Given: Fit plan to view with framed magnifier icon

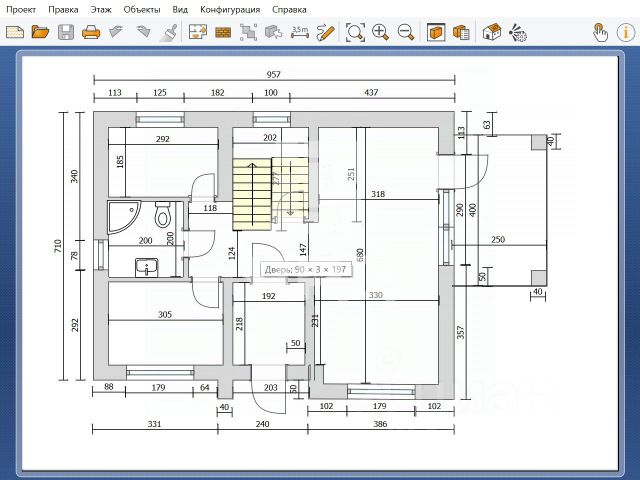Looking at the screenshot, I should coord(355,32).
